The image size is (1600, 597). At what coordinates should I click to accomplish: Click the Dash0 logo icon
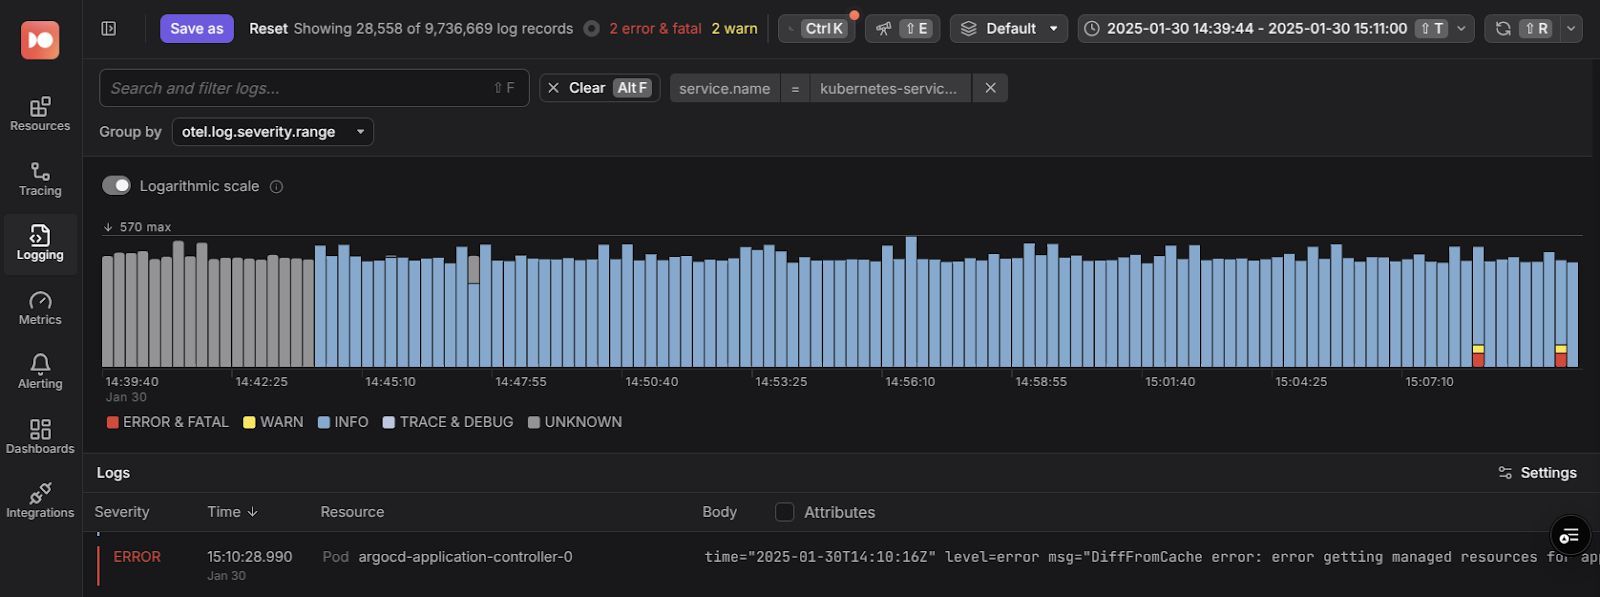pyautogui.click(x=40, y=40)
